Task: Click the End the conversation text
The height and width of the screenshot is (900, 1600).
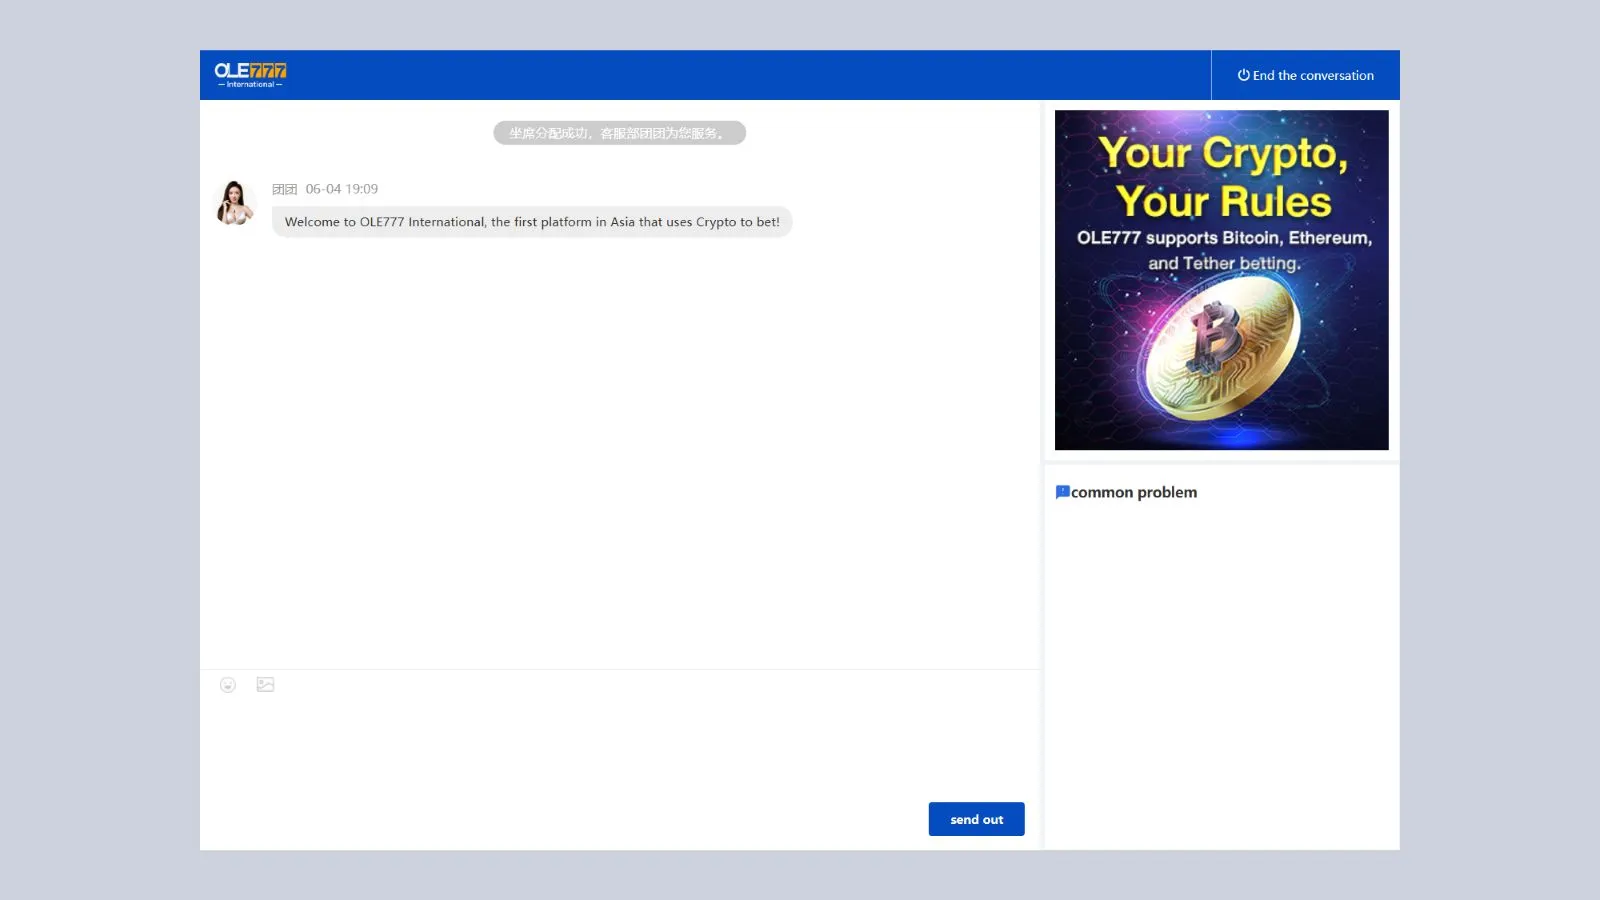Action: point(1313,76)
